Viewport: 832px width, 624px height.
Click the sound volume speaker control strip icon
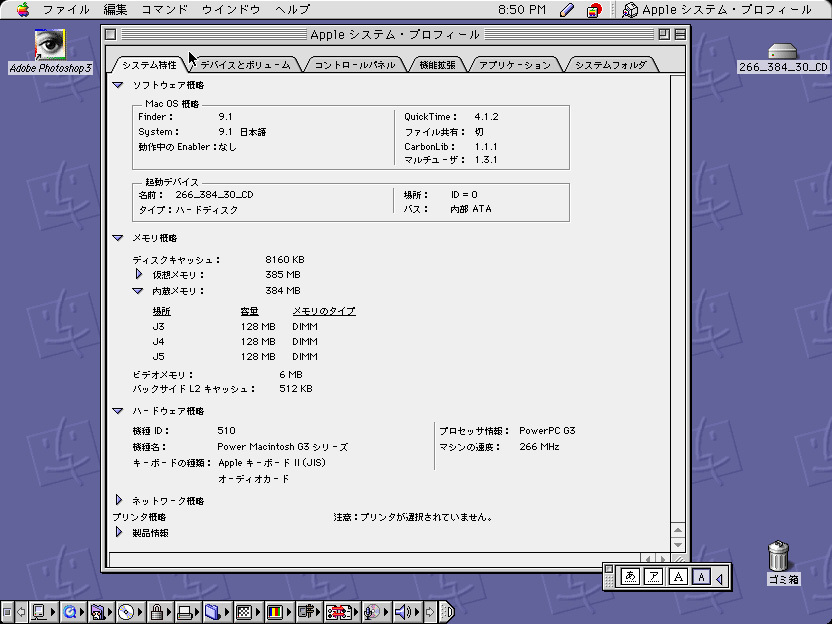point(402,612)
